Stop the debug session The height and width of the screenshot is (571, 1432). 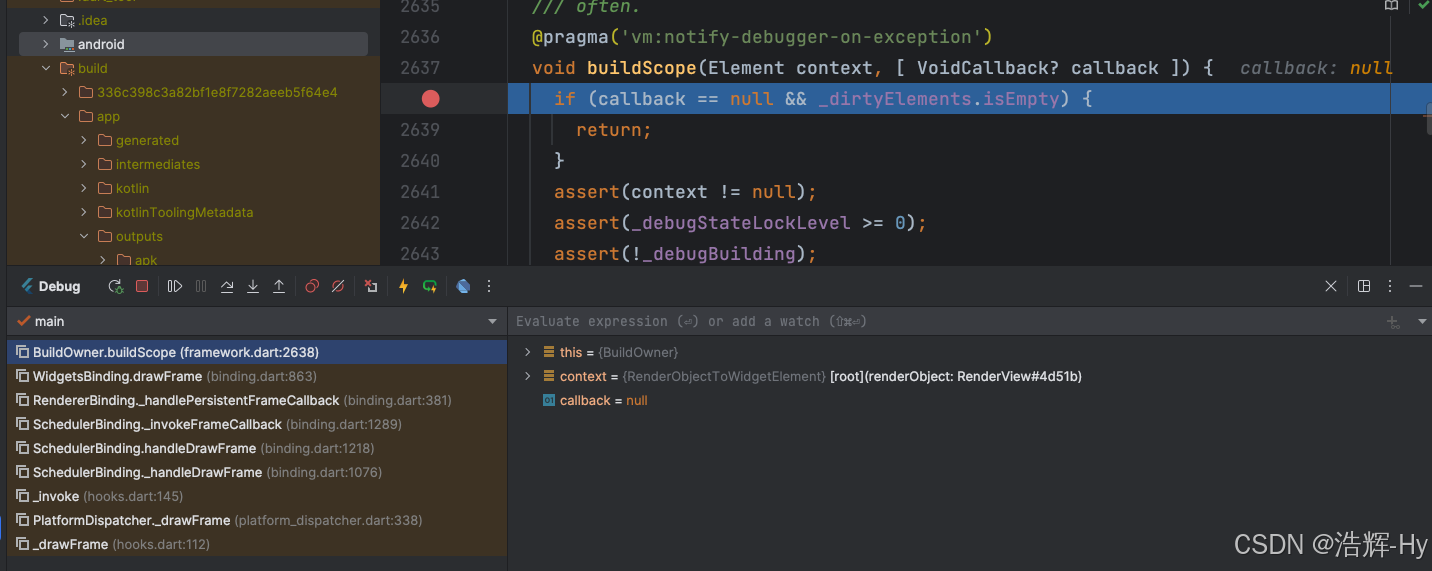[x=142, y=286]
